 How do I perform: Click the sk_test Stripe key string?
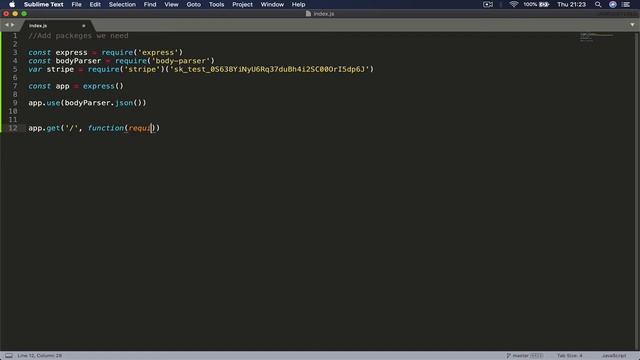point(269,69)
